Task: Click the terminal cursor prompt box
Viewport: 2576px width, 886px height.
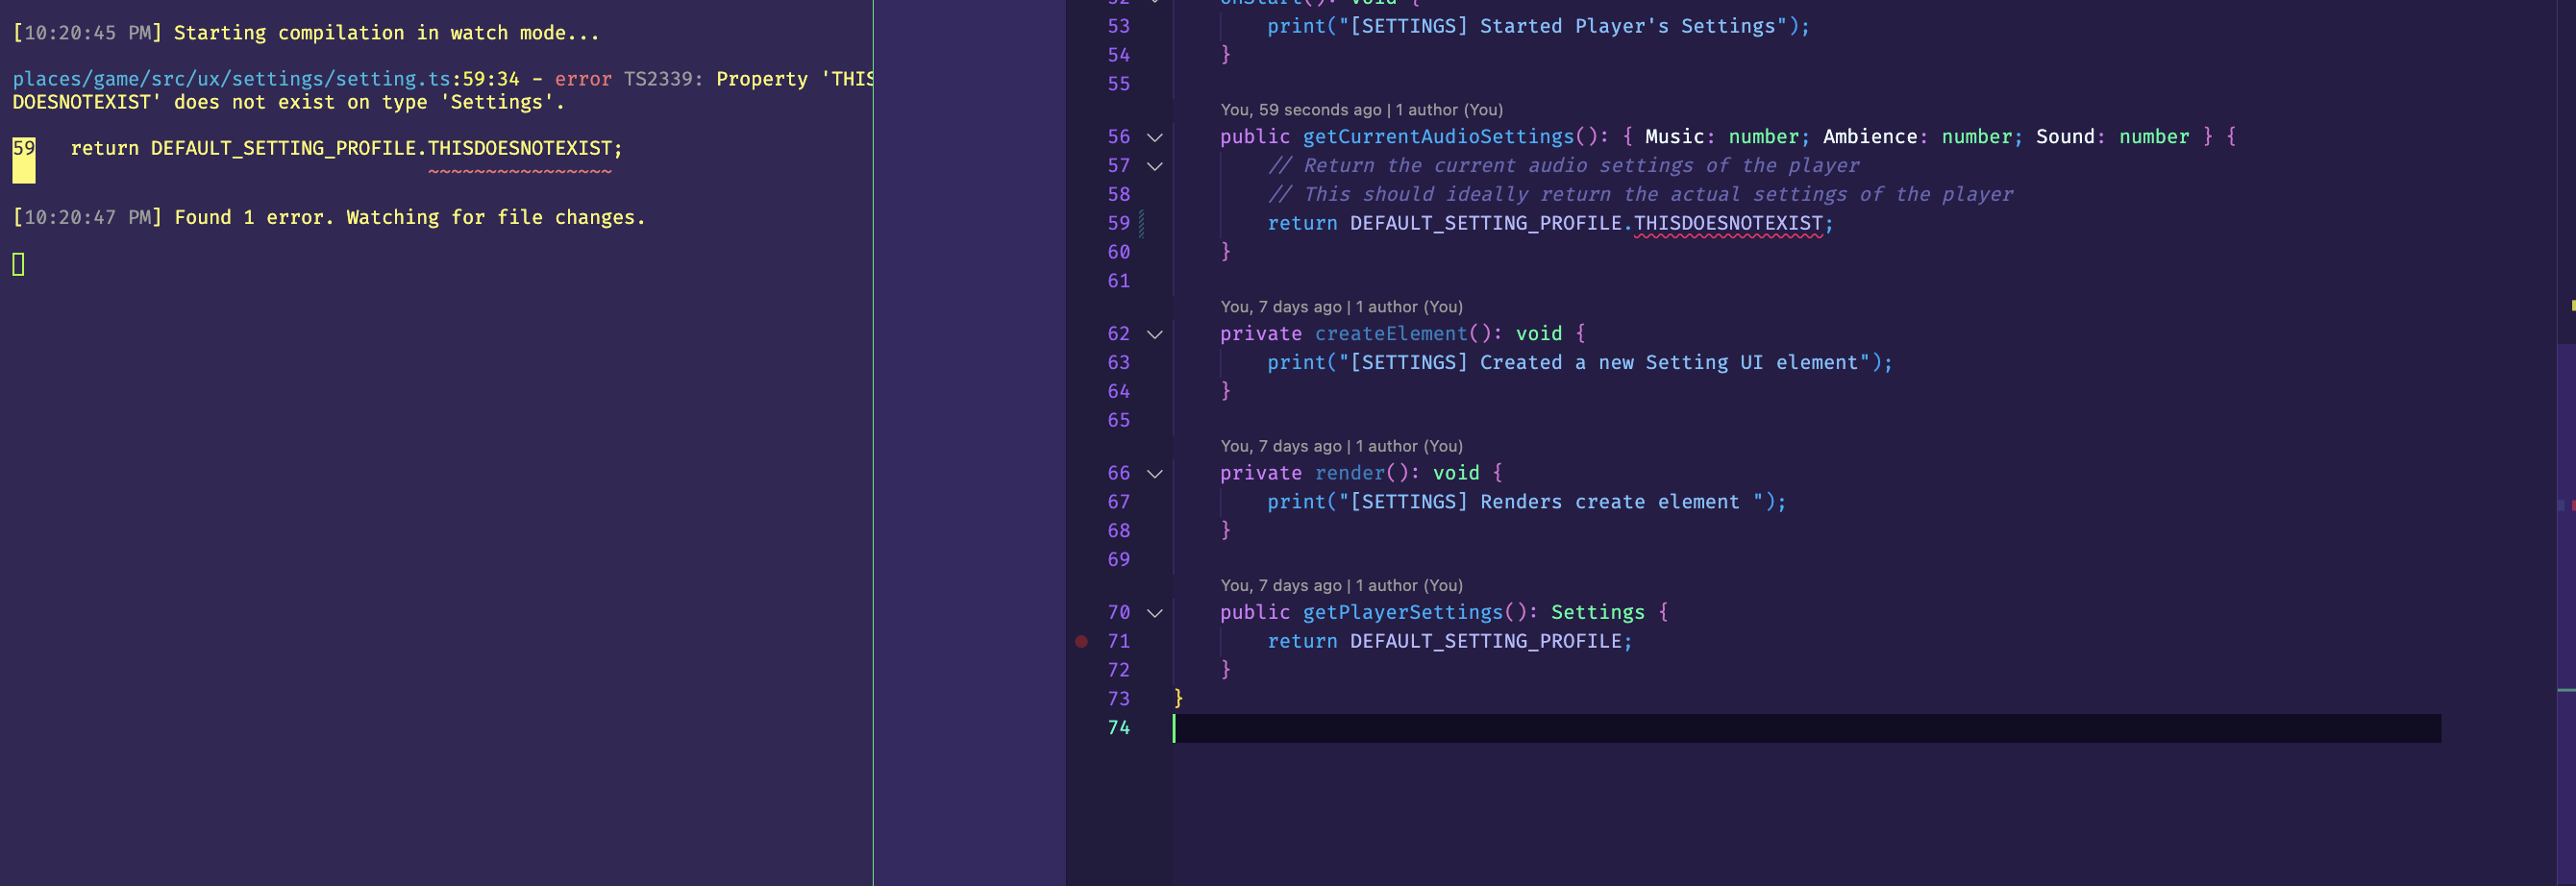Action: tap(18, 264)
